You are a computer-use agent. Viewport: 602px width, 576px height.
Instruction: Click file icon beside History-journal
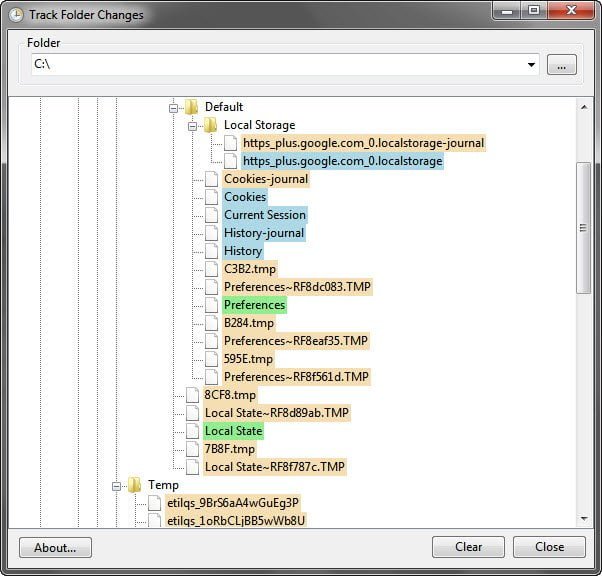click(212, 233)
